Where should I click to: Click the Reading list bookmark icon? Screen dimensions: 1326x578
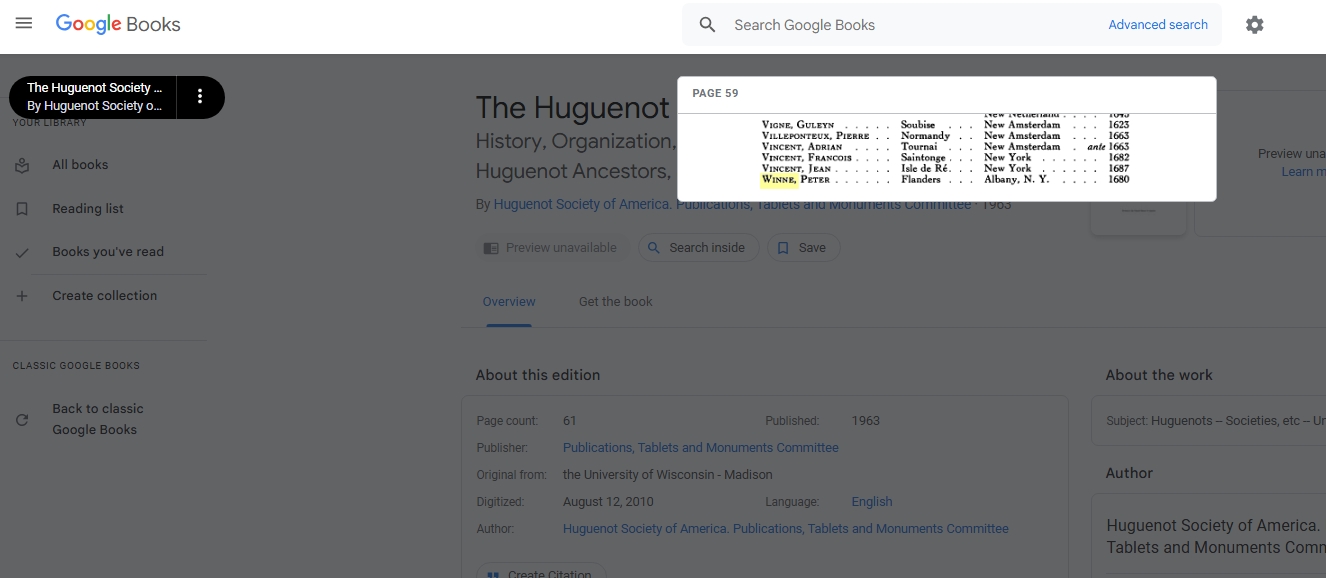pyautogui.click(x=22, y=209)
